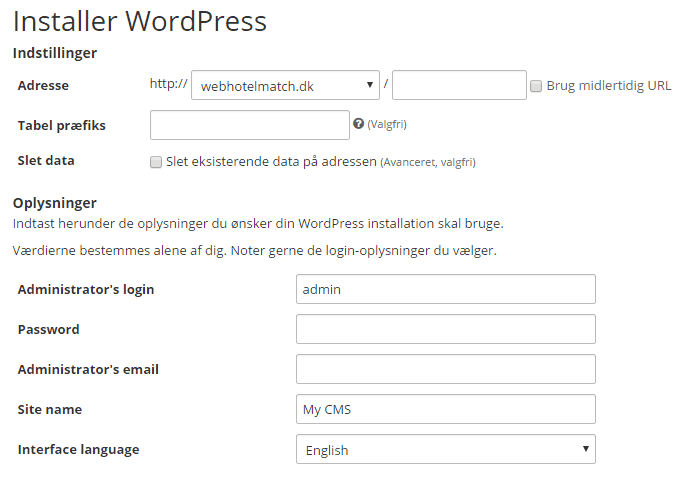This screenshot has height=492, width=685.
Task: Click the Adresse field label
Action: tap(43, 85)
